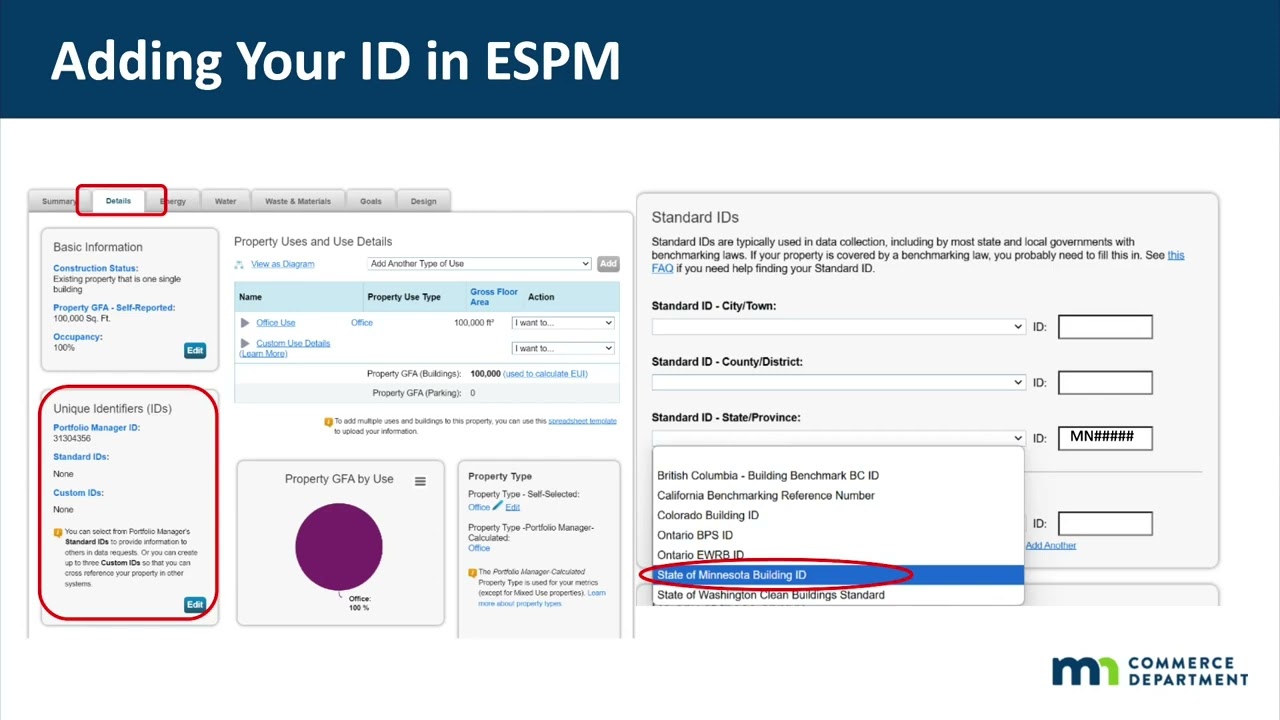
Task: Open Add Another Type of Use dropdown
Action: (480, 264)
